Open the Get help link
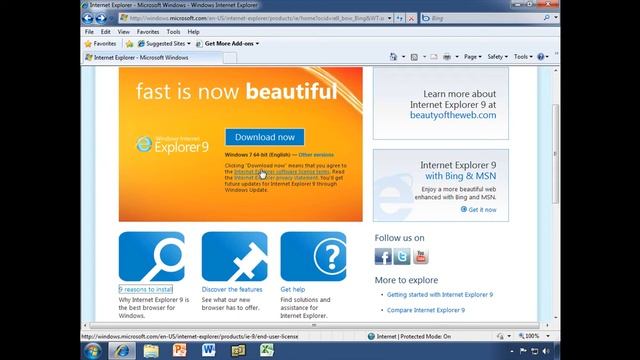This screenshot has height=360, width=640. (x=293, y=289)
